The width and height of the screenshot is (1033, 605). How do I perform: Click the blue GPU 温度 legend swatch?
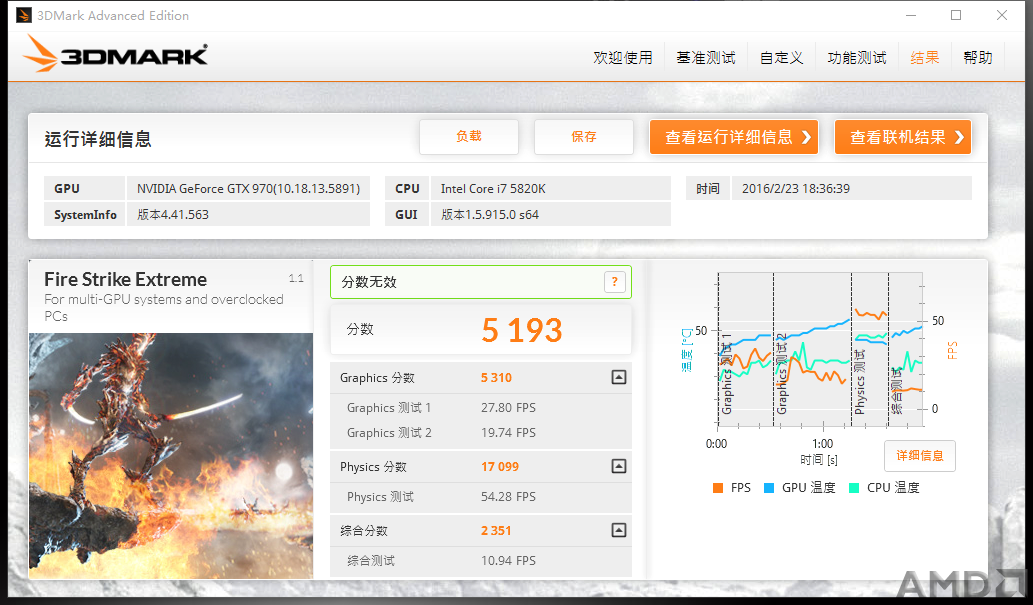769,488
